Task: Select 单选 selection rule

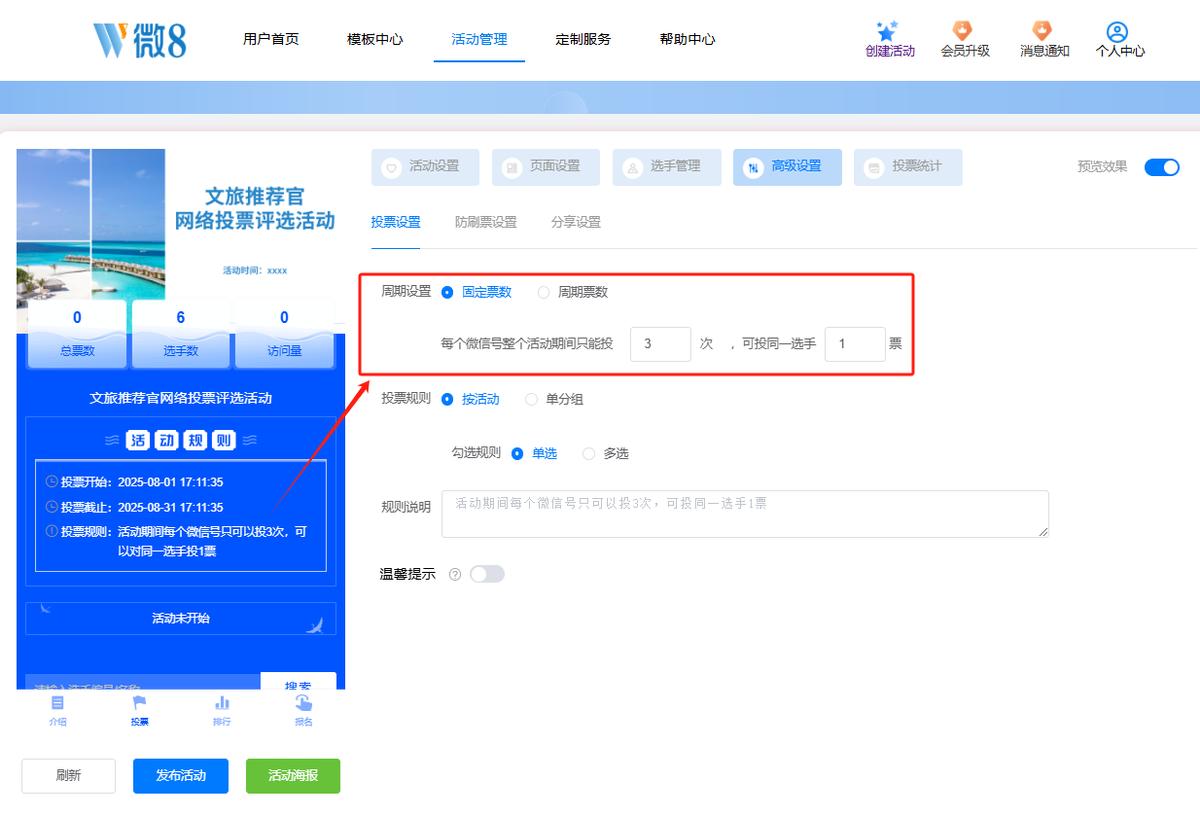Action: click(x=517, y=453)
